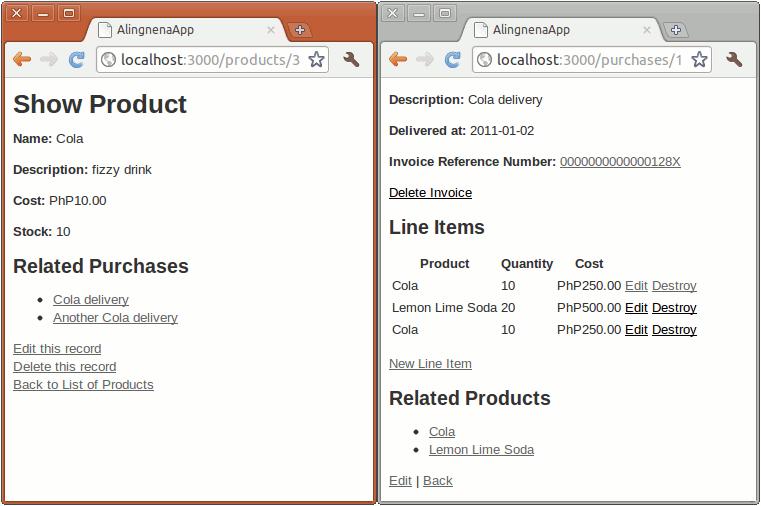This screenshot has height=506, width=761.
Task: Destroy the Lemon Lime Soda line item
Action: point(674,308)
